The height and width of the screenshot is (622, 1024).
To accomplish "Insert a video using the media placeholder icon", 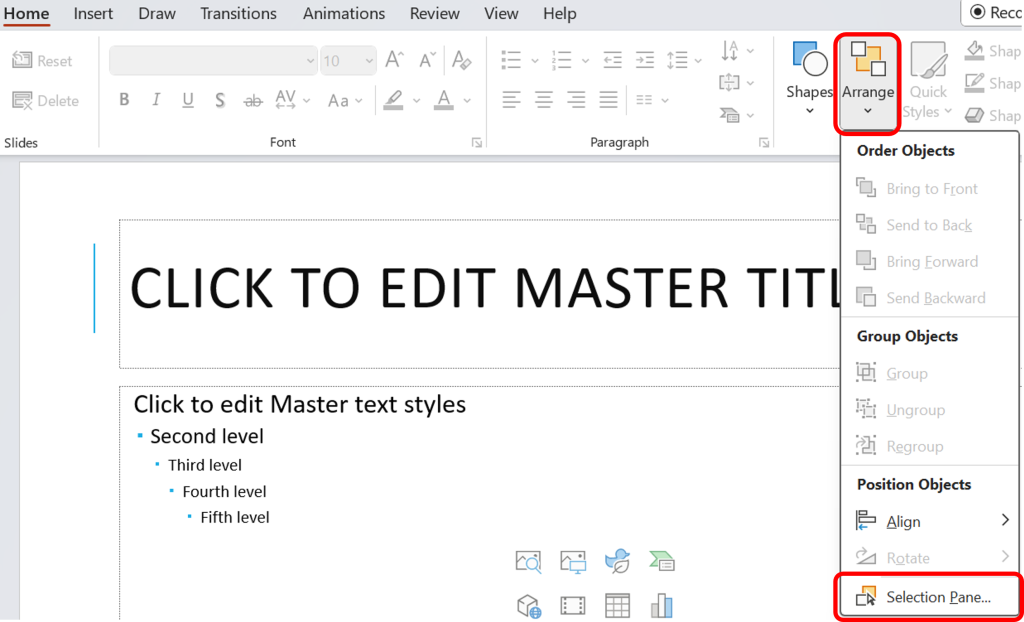I will (x=573, y=605).
